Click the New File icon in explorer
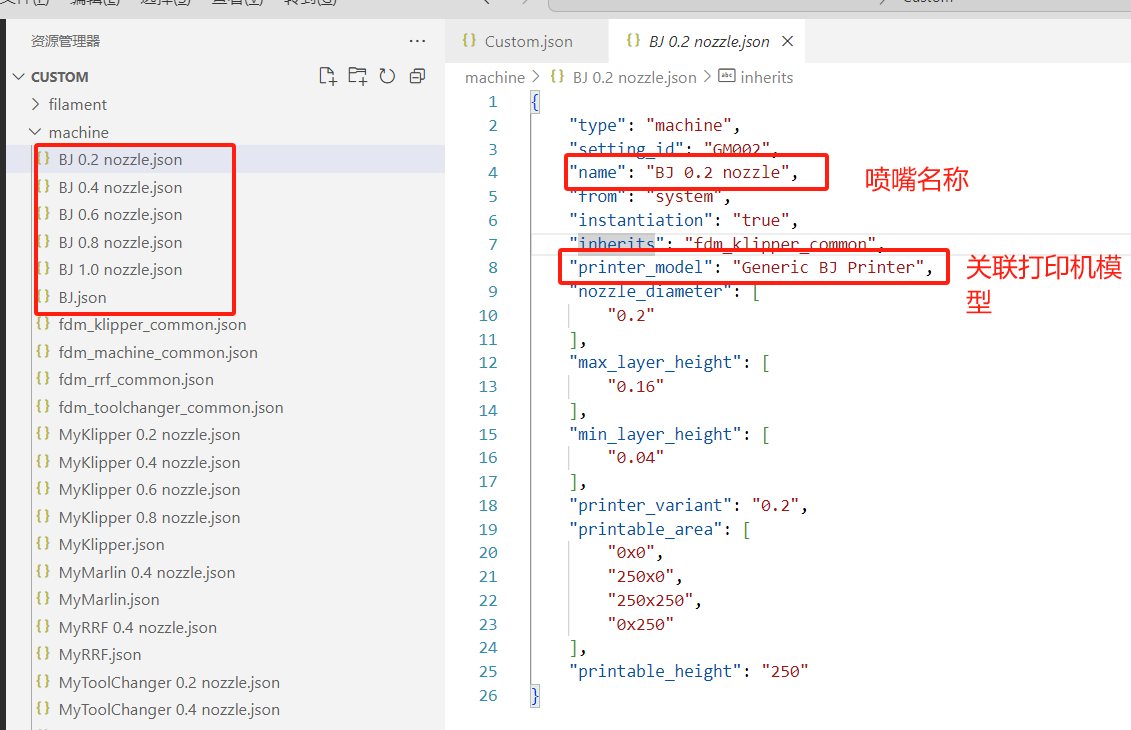The width and height of the screenshot is (1131, 730). 327,76
